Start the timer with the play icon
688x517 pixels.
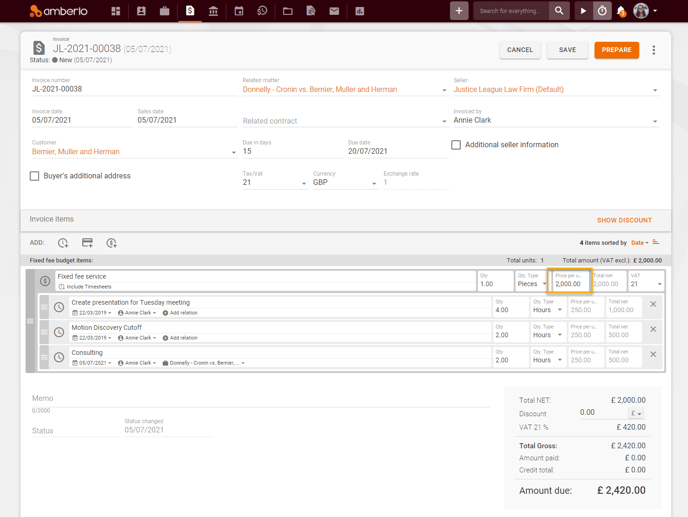583,11
